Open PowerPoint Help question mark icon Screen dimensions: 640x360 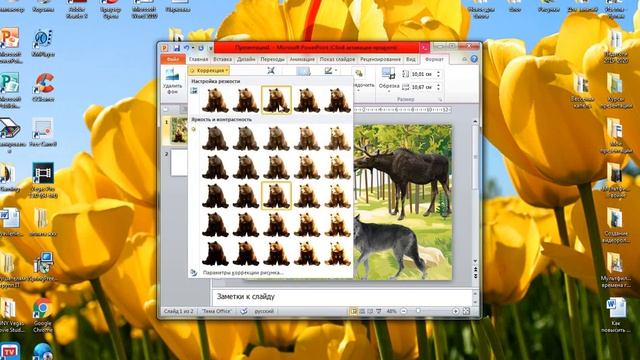[474, 59]
